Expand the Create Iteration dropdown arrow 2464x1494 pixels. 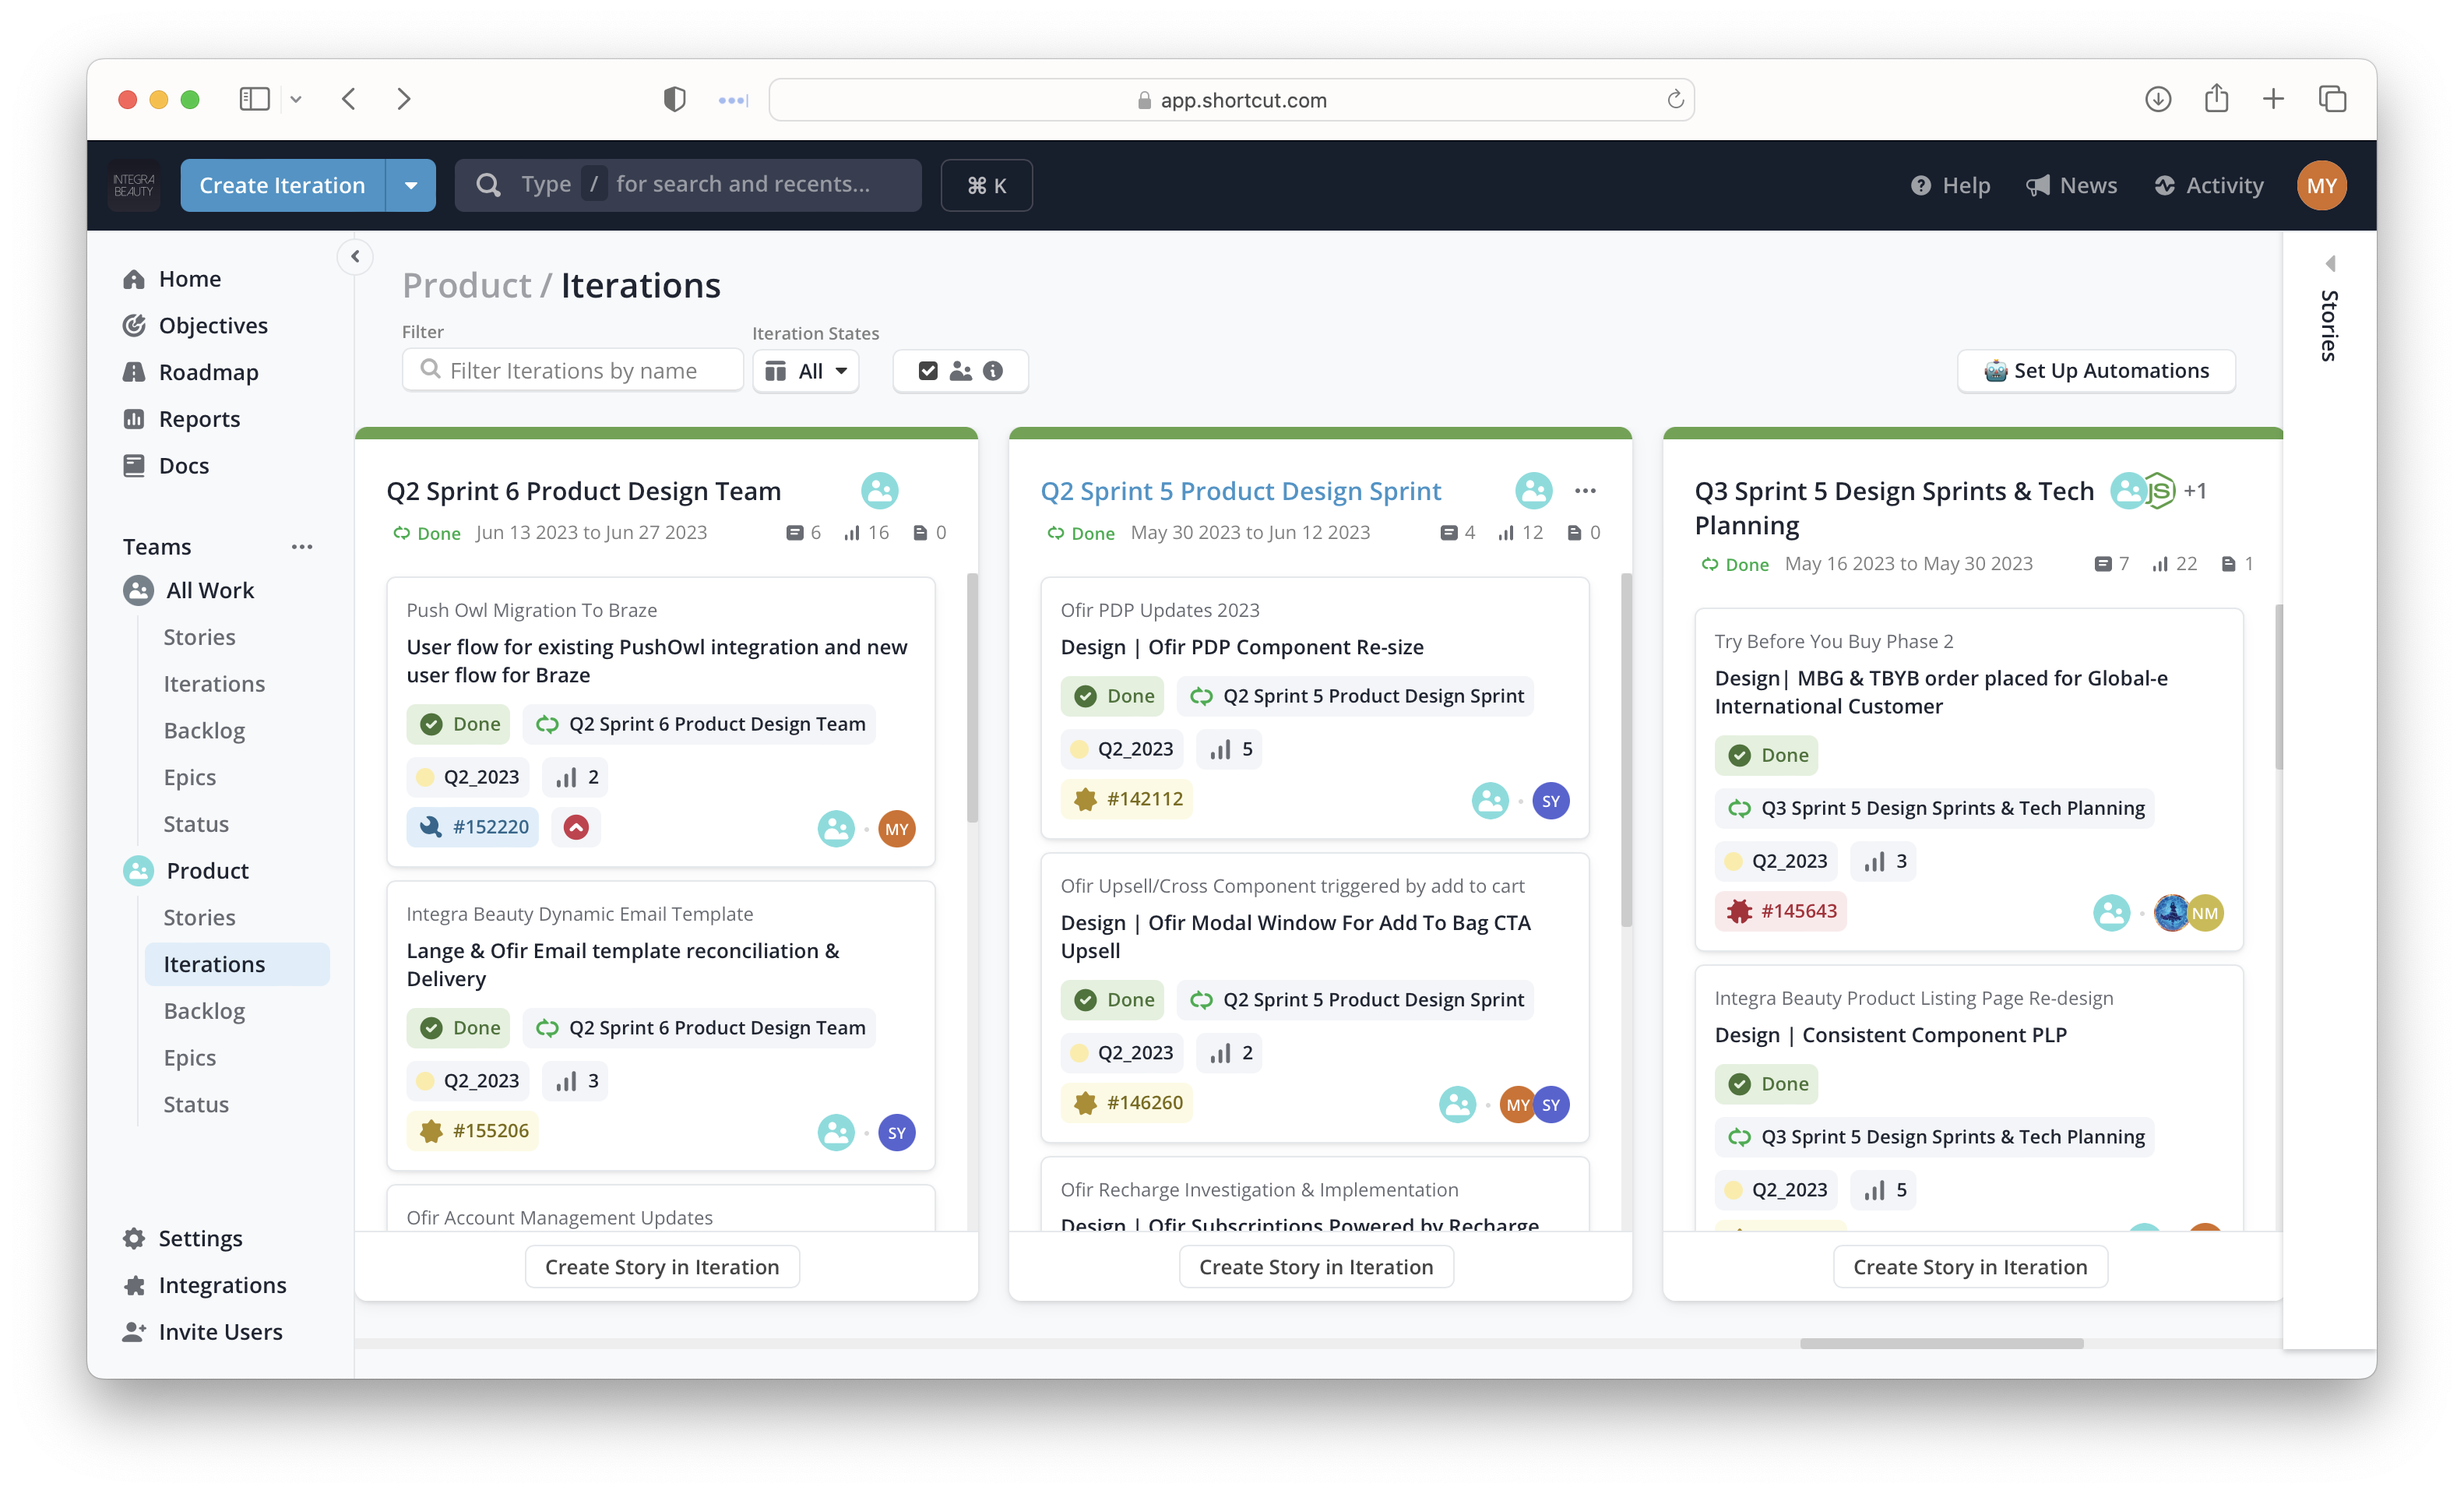412,185
